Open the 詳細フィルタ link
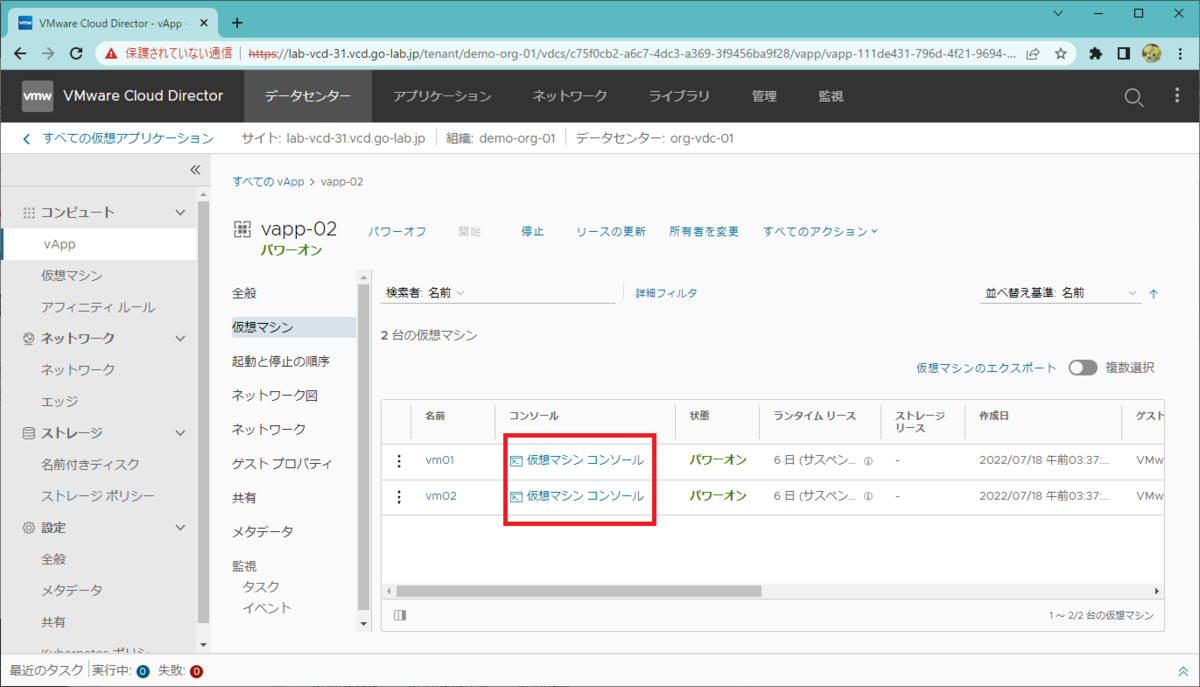This screenshot has width=1200, height=687. tap(667, 293)
